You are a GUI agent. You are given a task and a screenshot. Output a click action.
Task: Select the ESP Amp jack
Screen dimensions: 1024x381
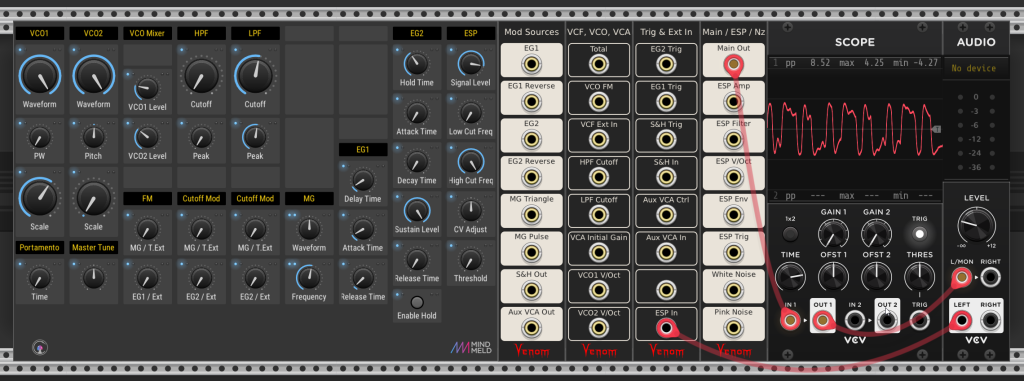click(733, 102)
